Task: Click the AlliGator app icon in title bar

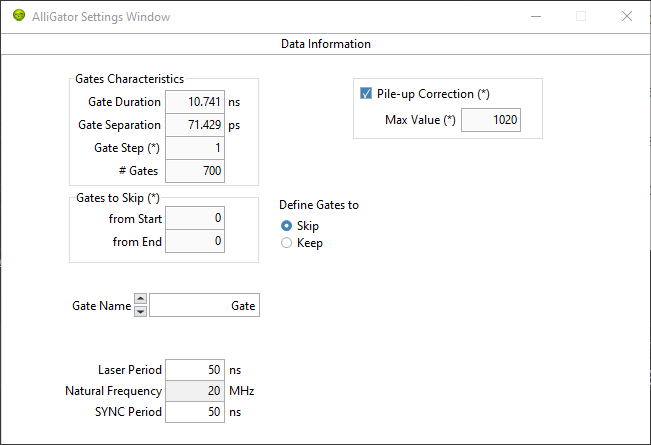Action: [x=19, y=15]
